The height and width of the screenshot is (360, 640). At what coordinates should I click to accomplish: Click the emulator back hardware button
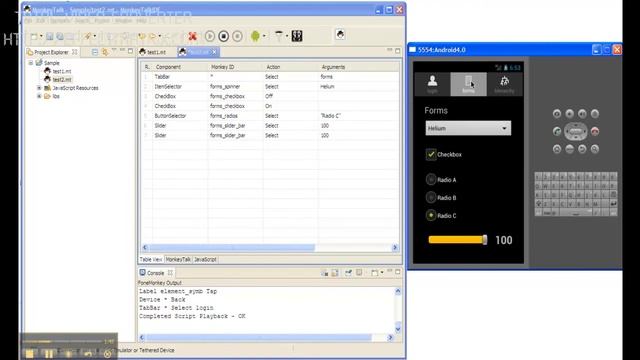point(582,149)
